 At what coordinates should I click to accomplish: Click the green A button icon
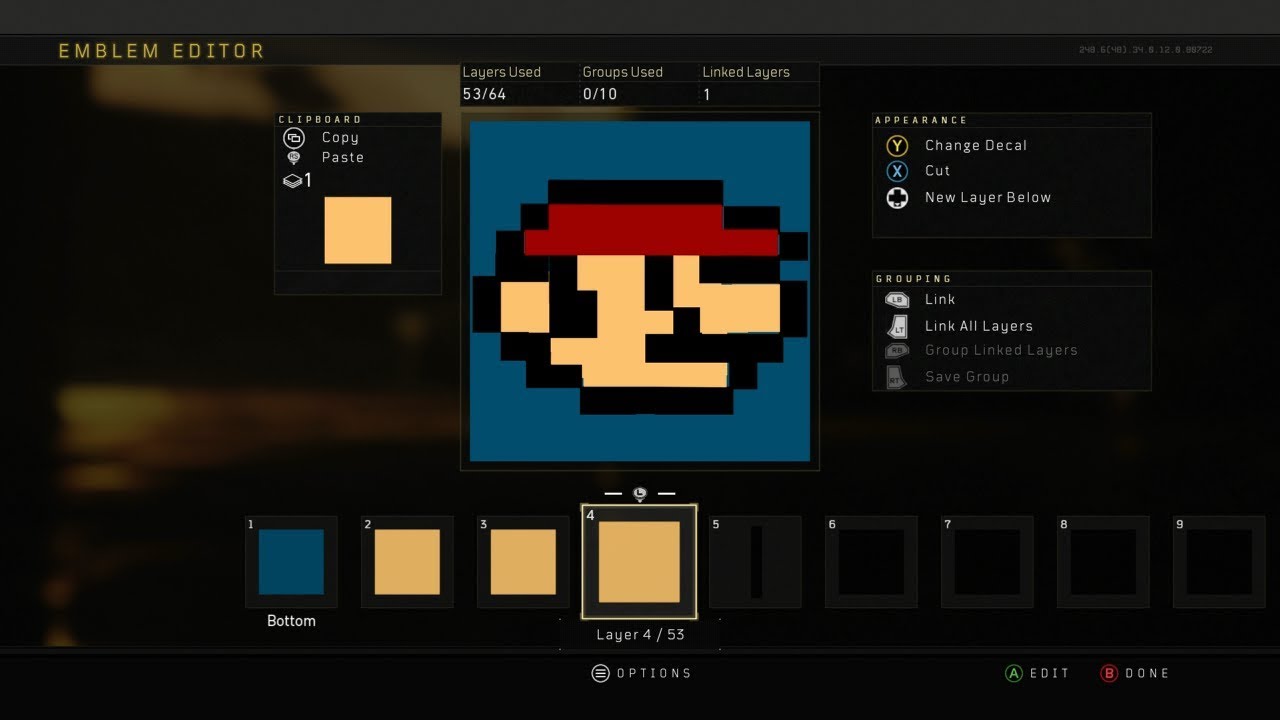coord(1013,673)
